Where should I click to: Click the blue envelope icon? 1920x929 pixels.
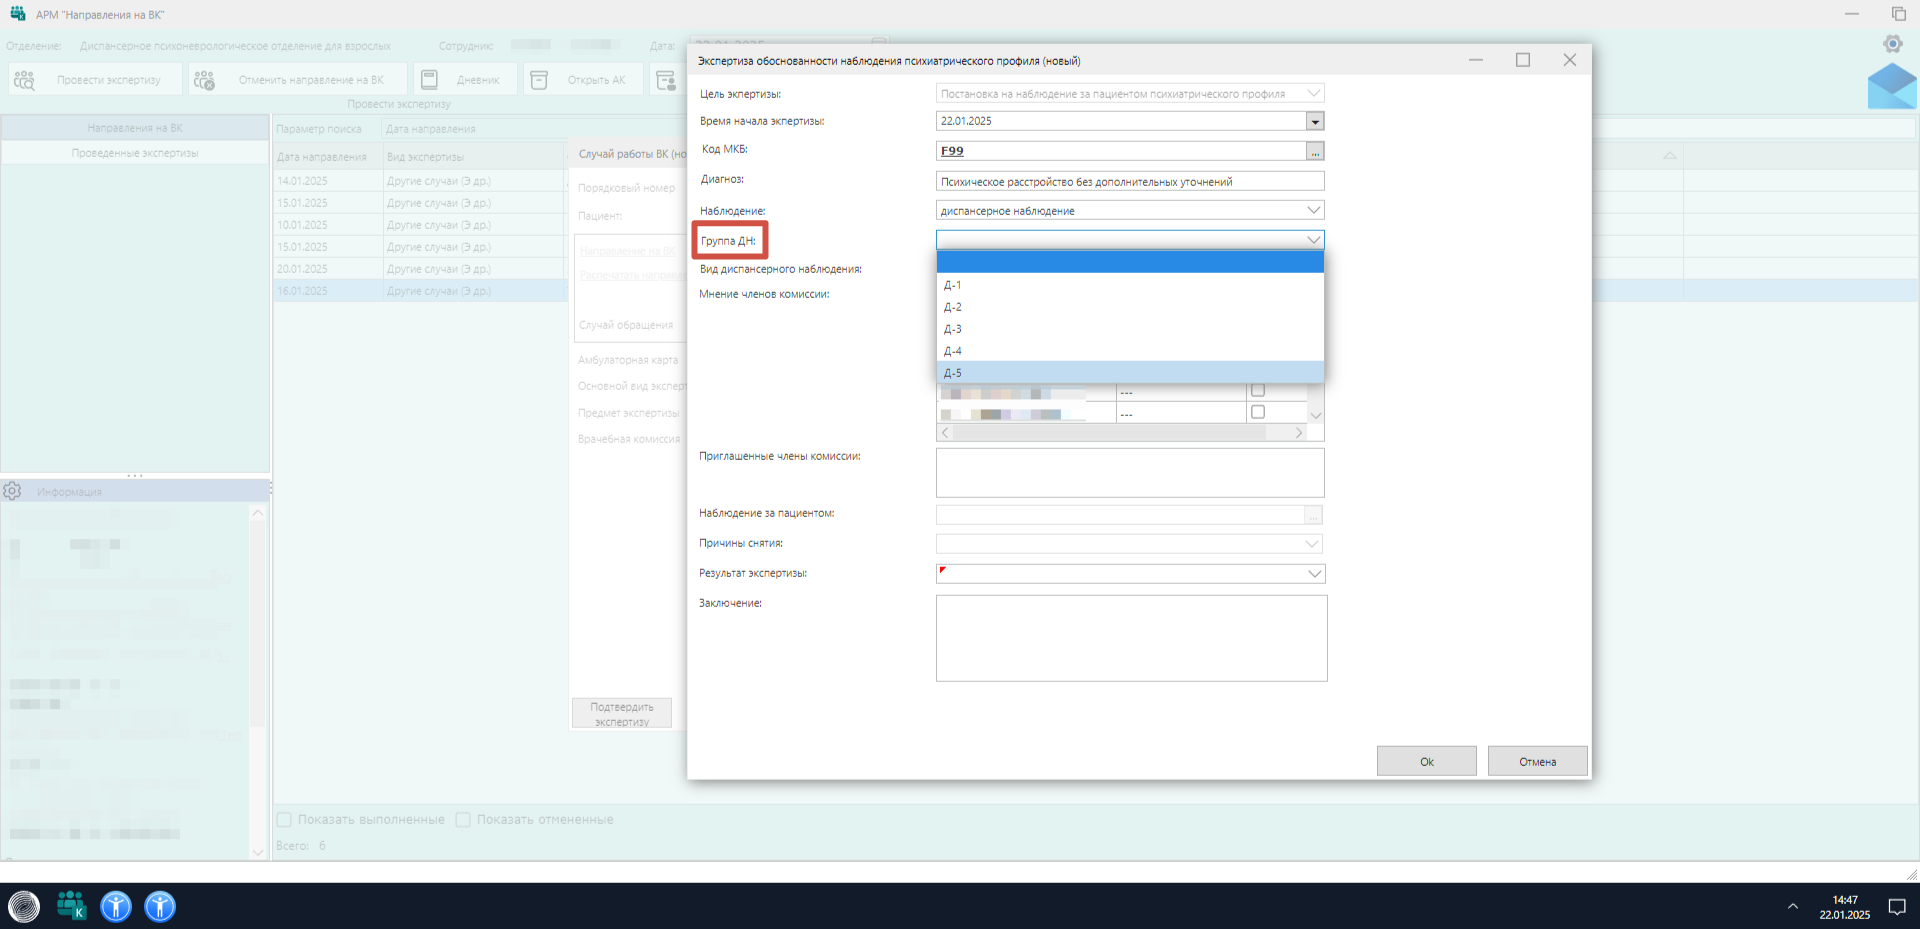click(x=1892, y=86)
